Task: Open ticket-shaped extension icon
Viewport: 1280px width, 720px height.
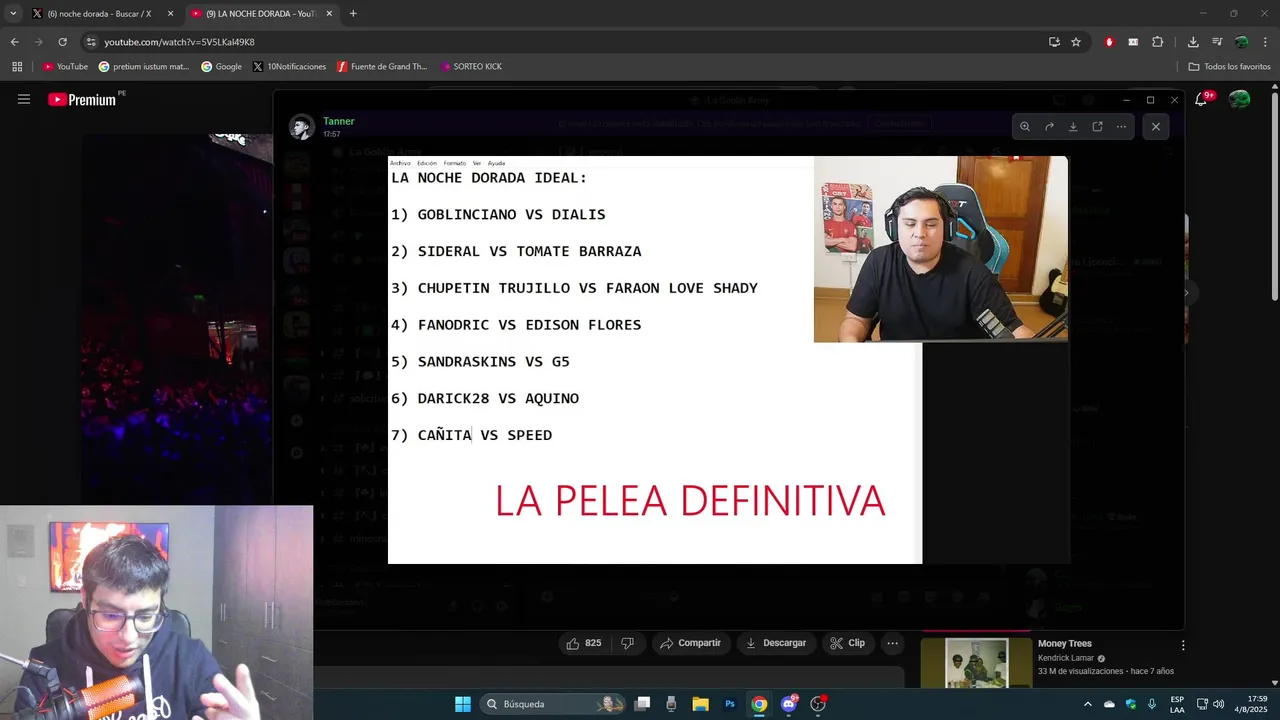Action: [x=1133, y=42]
